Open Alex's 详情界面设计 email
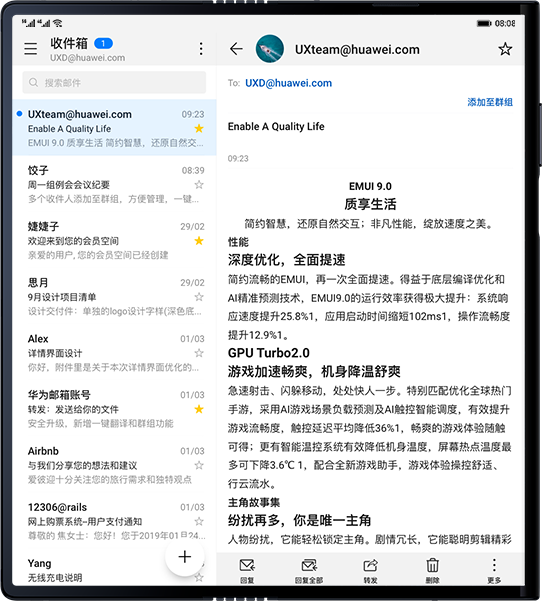The height and width of the screenshot is (601, 542). click(114, 352)
